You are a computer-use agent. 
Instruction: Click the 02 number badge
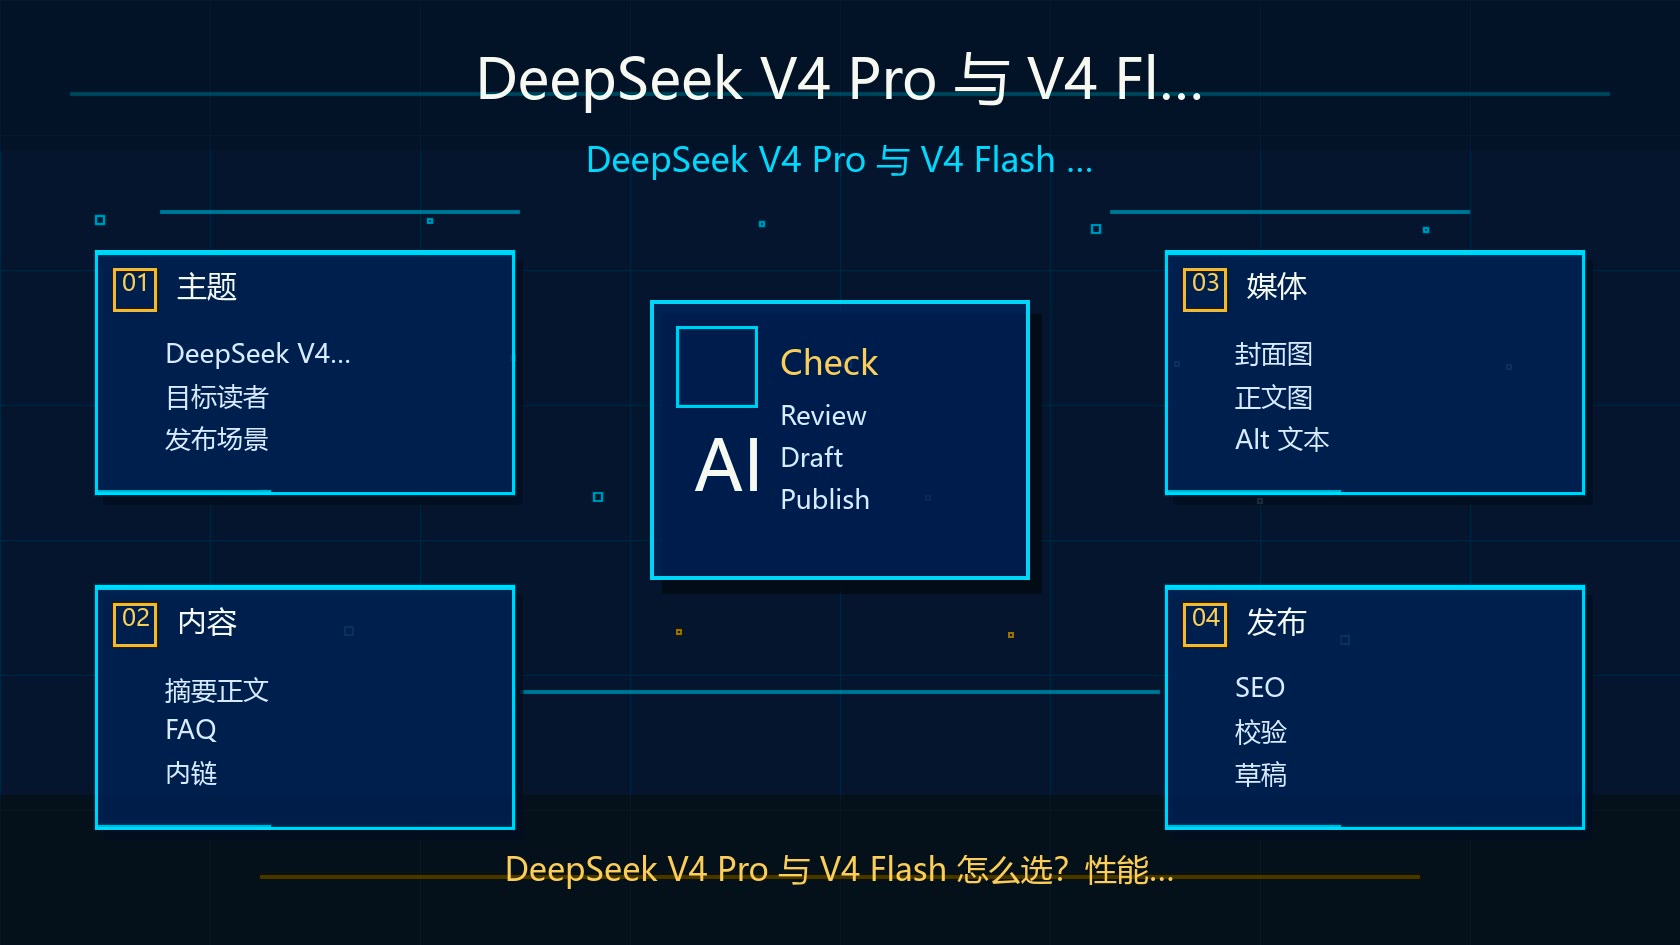click(x=135, y=624)
